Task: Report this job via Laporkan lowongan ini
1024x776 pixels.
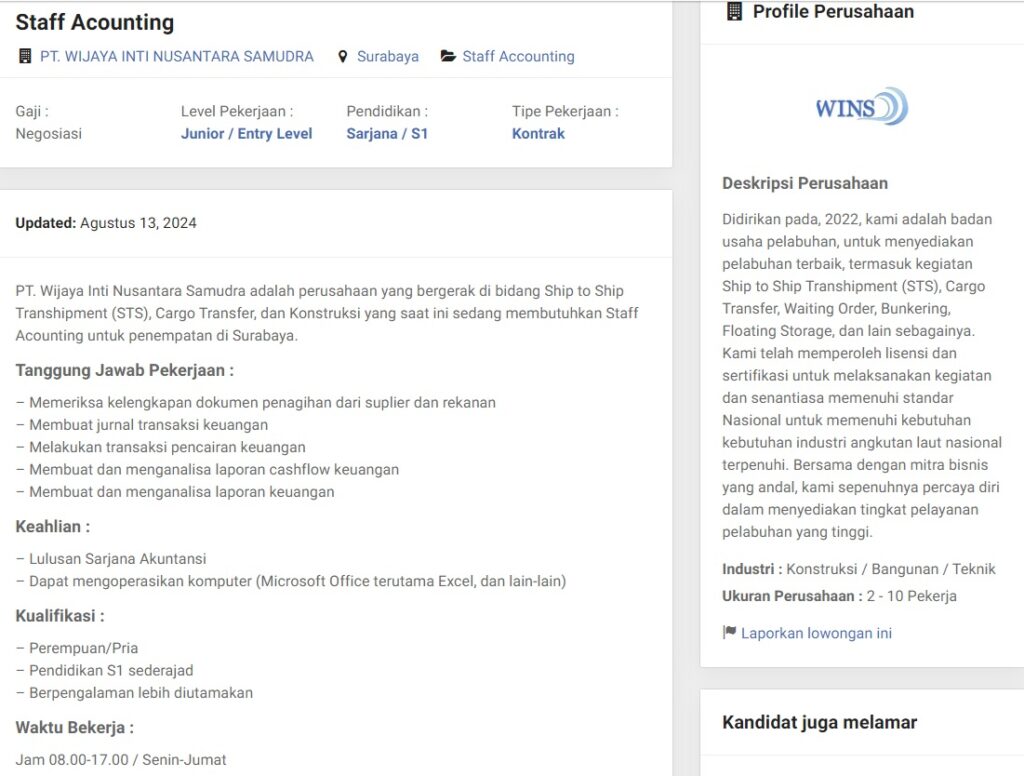Action: pos(816,633)
